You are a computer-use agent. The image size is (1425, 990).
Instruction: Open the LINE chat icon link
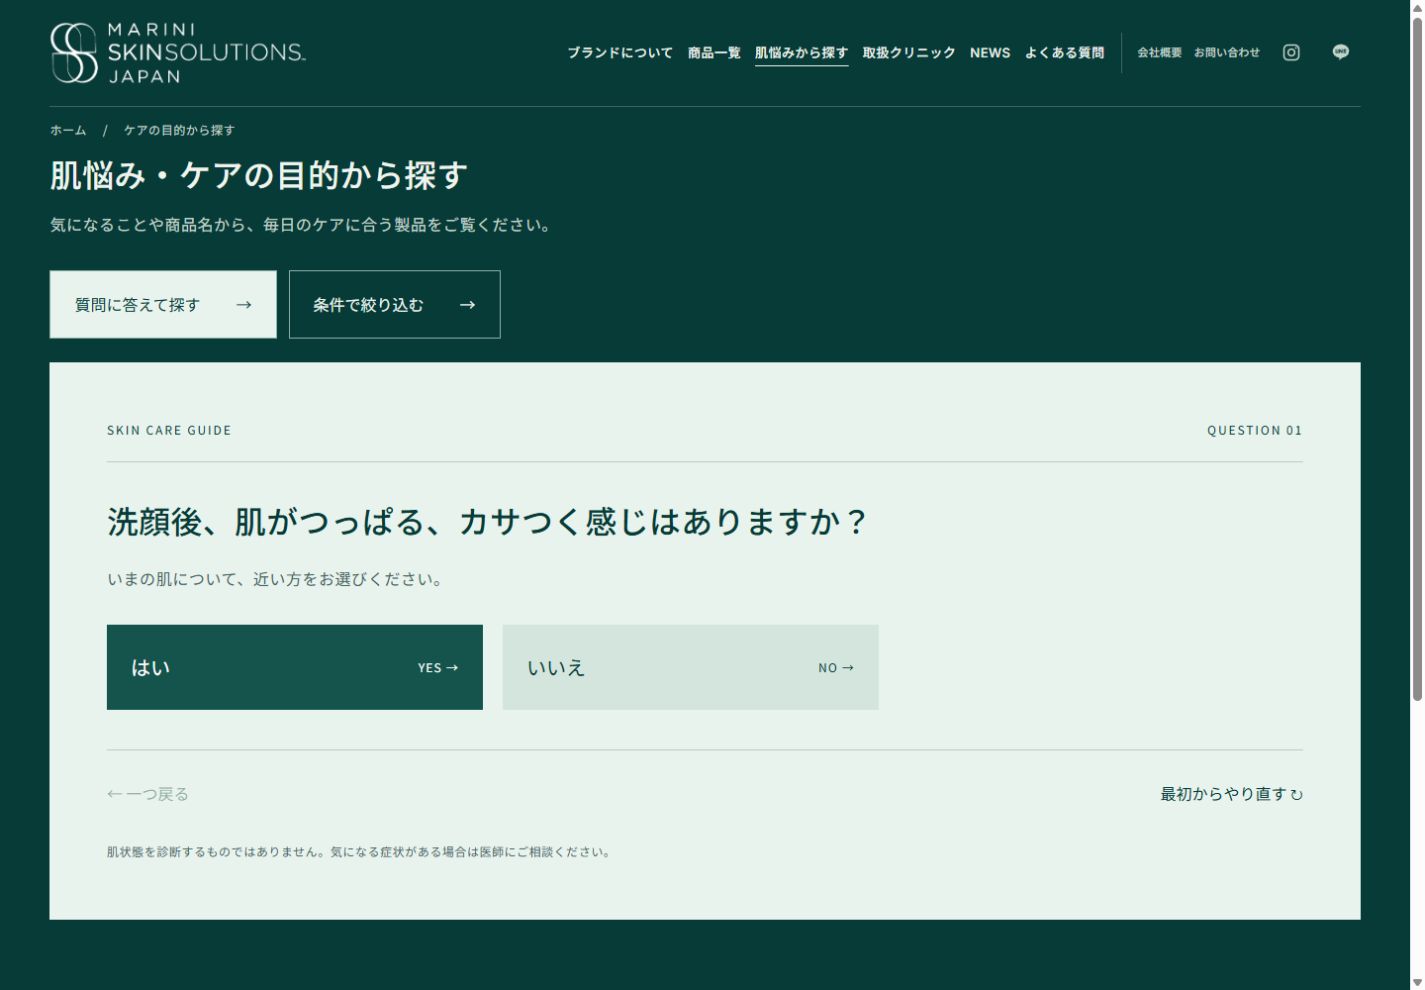point(1341,53)
